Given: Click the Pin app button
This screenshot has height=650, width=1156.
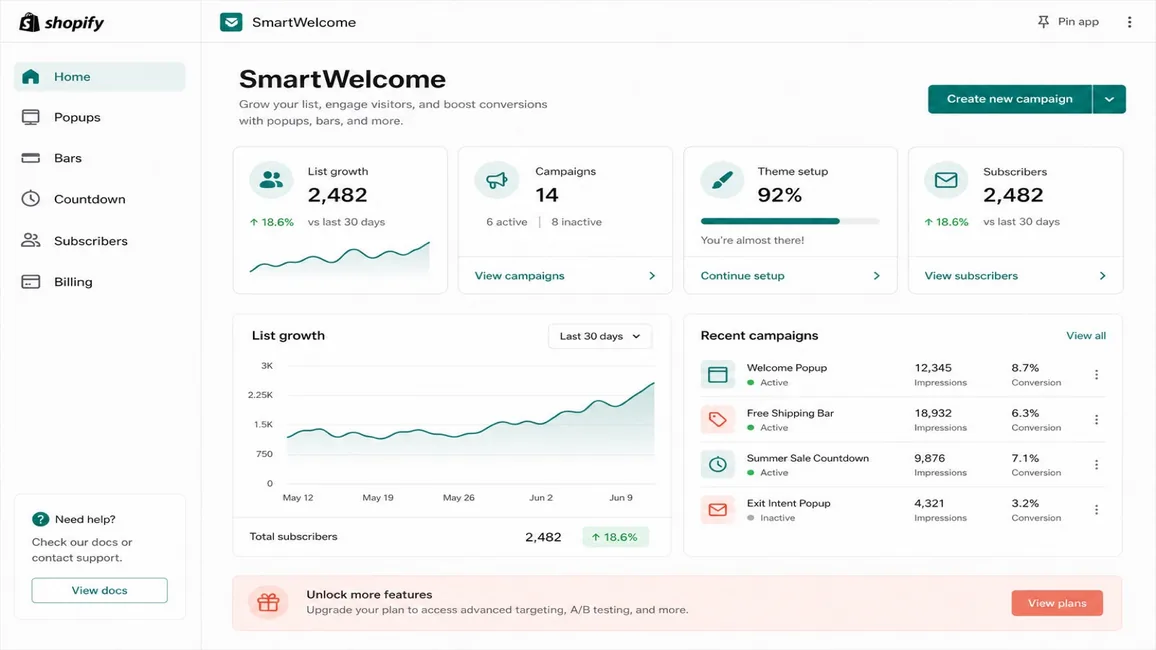Looking at the screenshot, I should [1068, 22].
